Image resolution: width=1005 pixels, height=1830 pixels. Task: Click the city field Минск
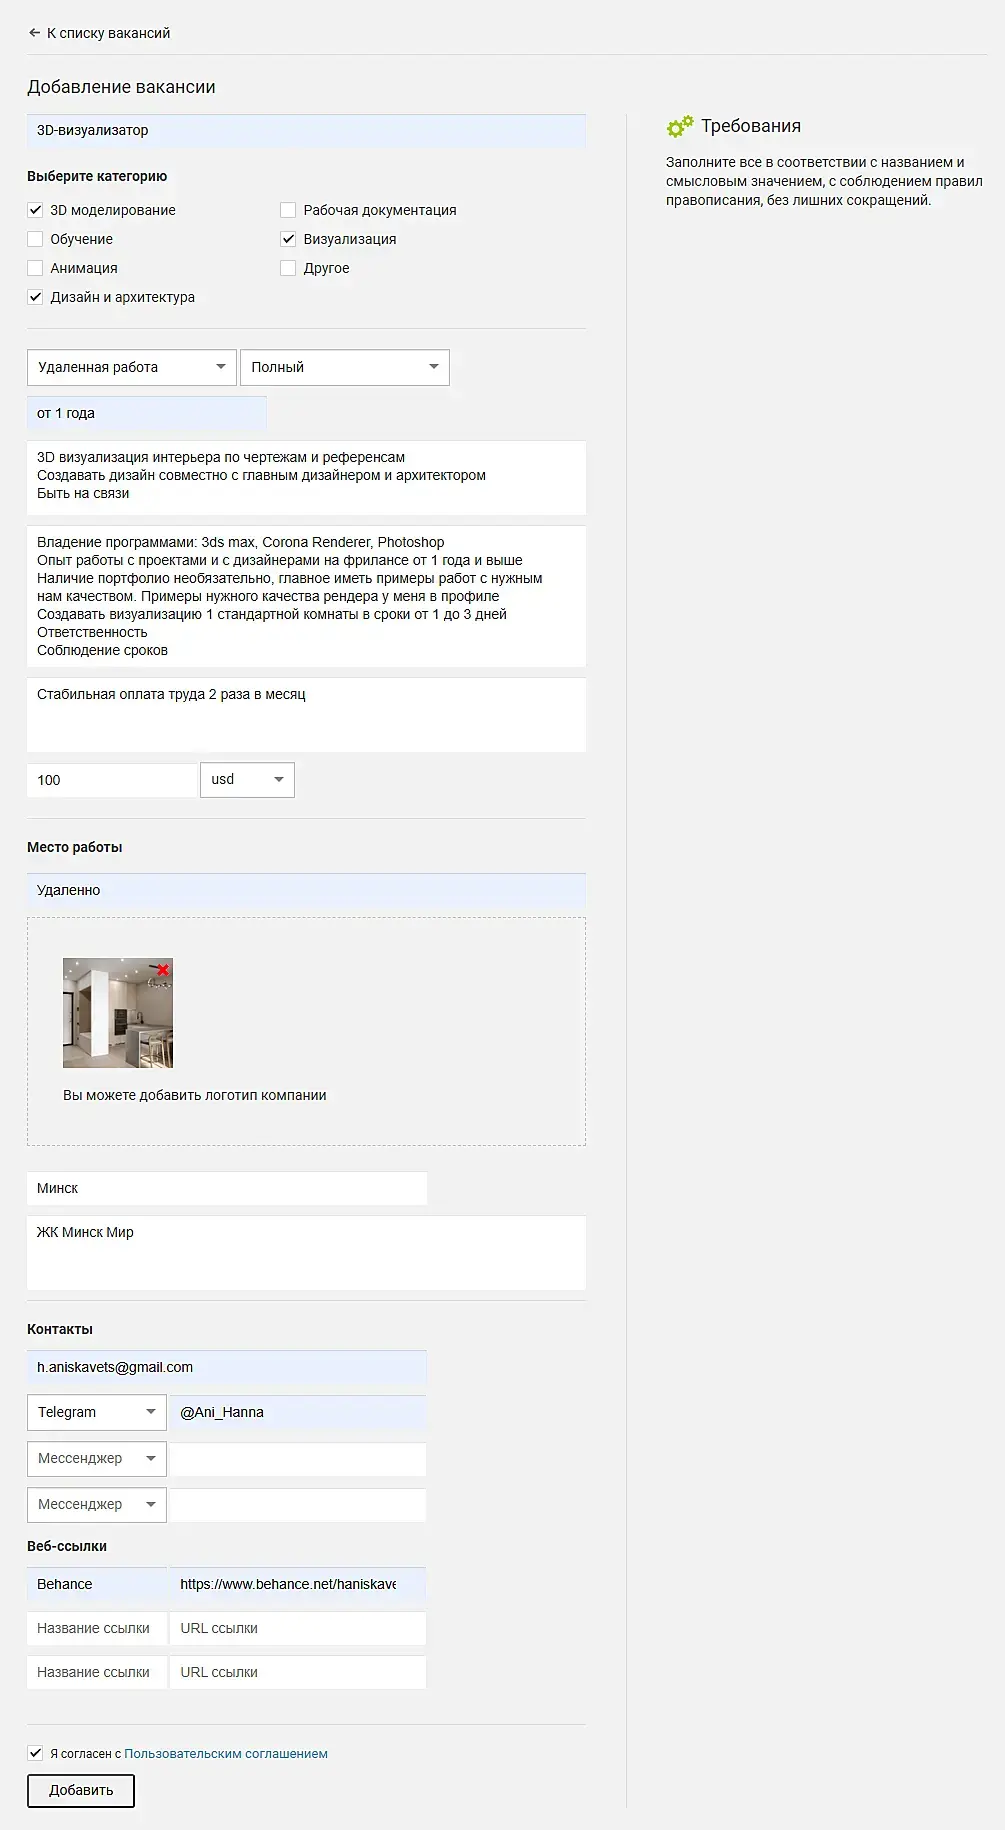coord(227,1188)
